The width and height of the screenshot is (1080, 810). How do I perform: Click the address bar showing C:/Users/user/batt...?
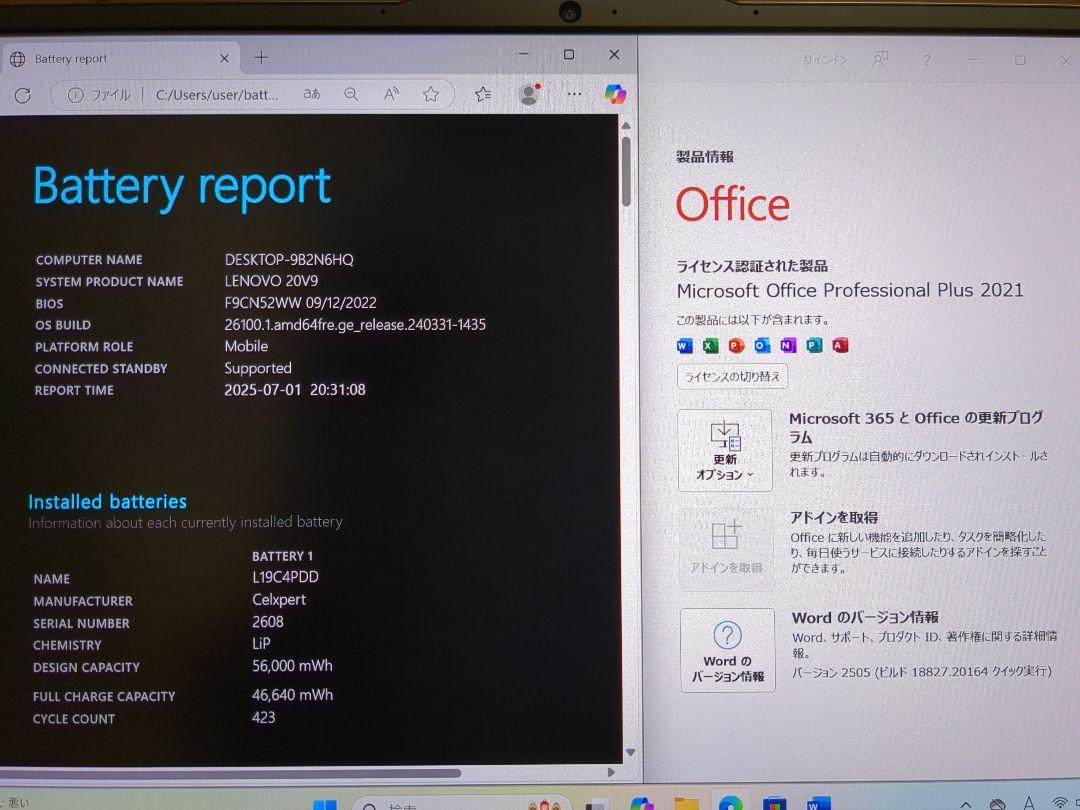coord(217,95)
